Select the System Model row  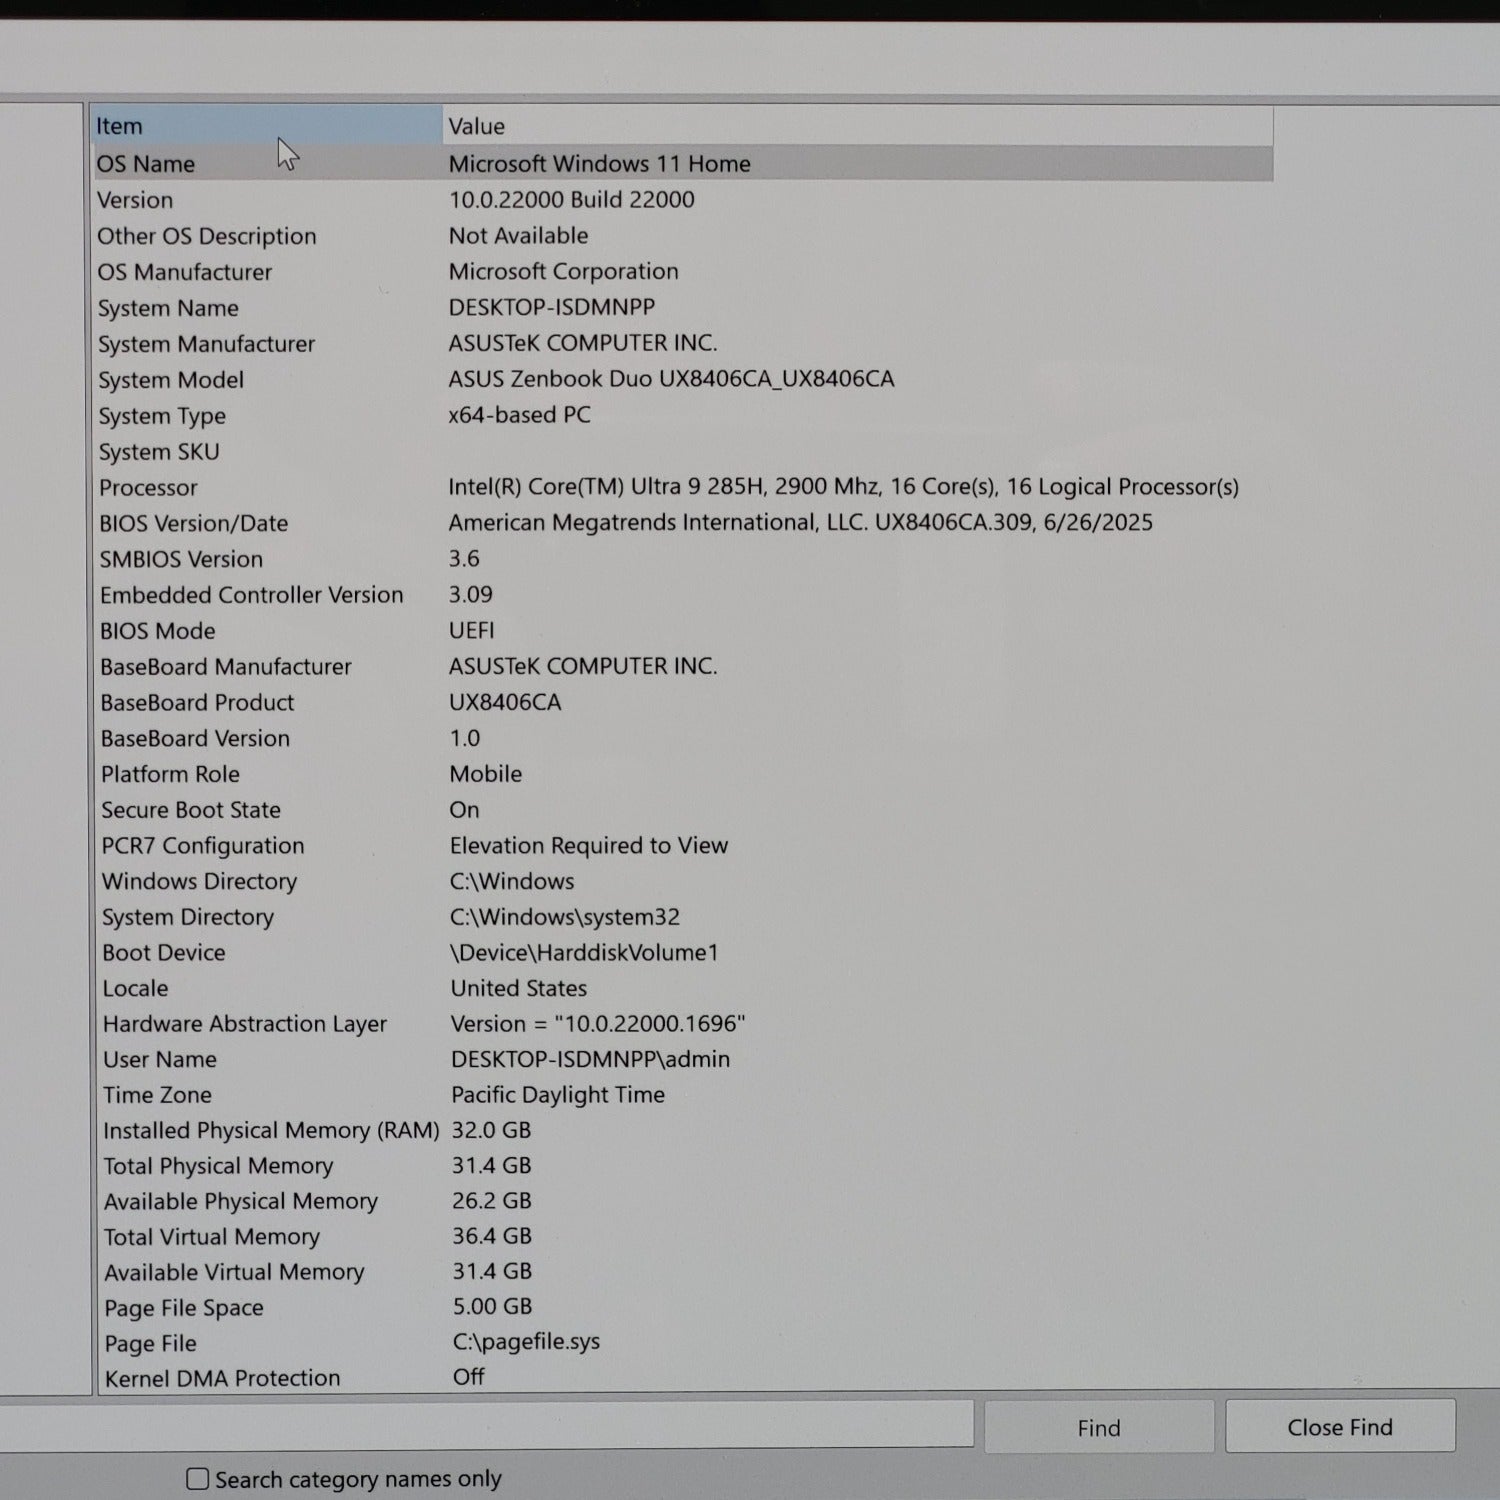click(171, 380)
